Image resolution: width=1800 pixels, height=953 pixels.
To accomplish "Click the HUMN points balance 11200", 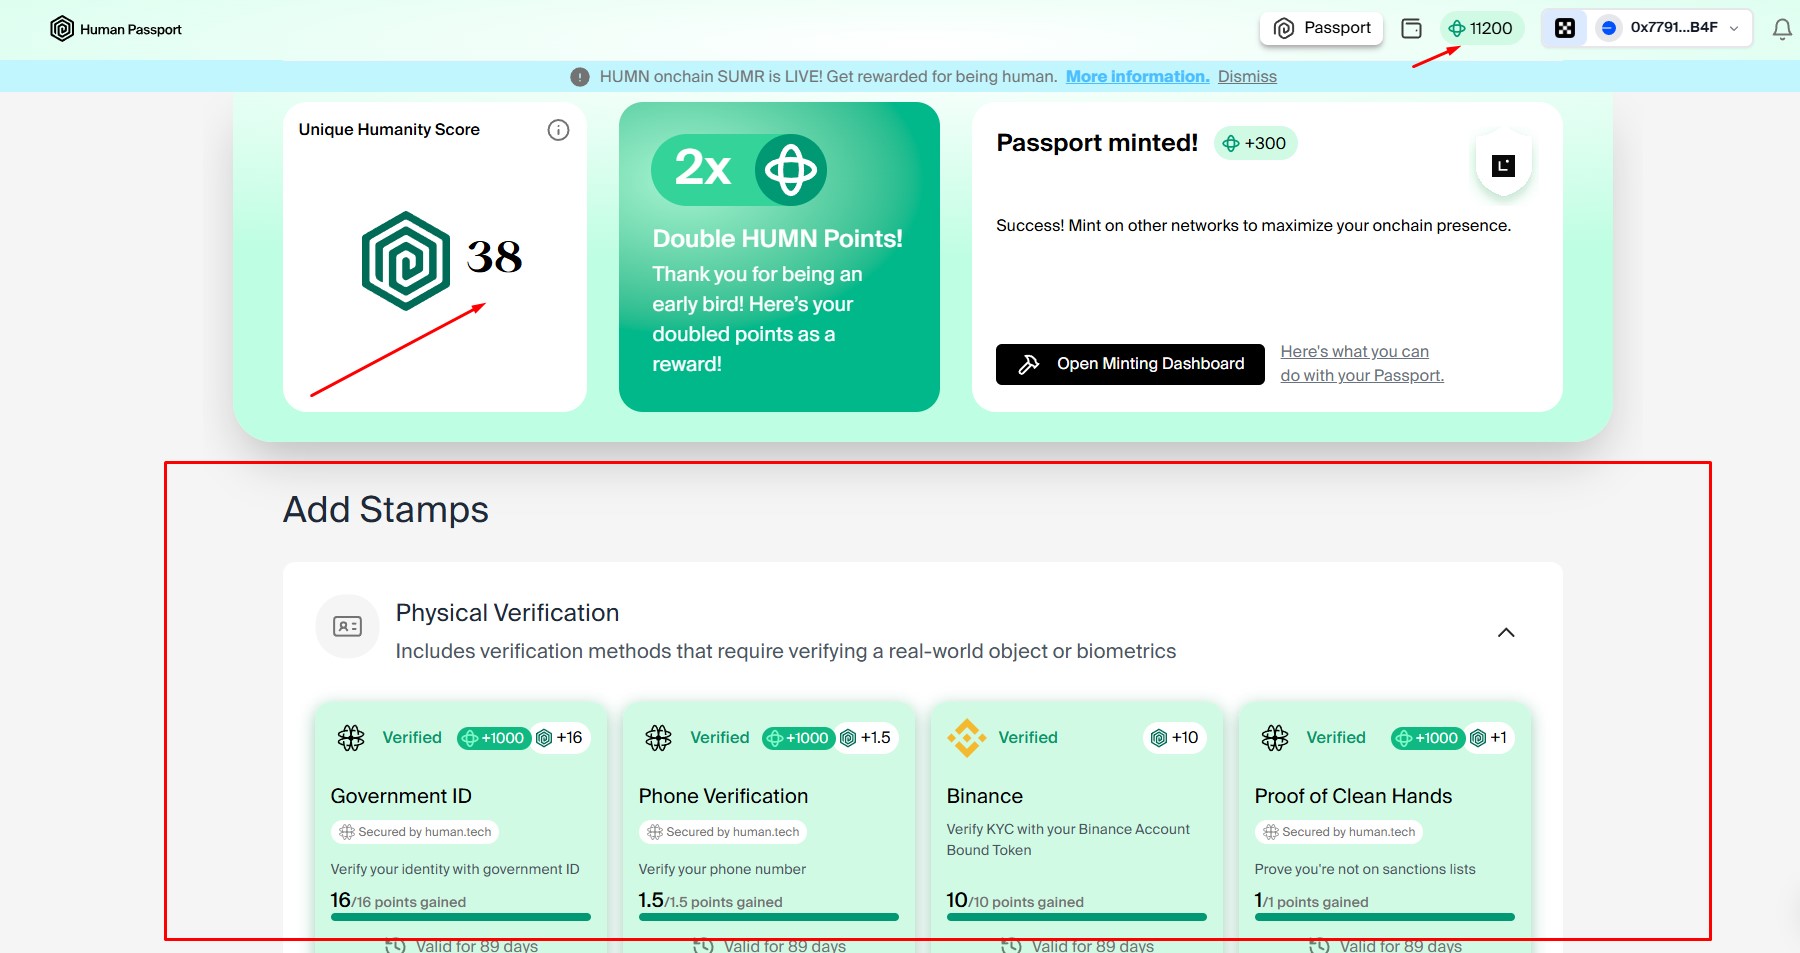I will click(1481, 29).
